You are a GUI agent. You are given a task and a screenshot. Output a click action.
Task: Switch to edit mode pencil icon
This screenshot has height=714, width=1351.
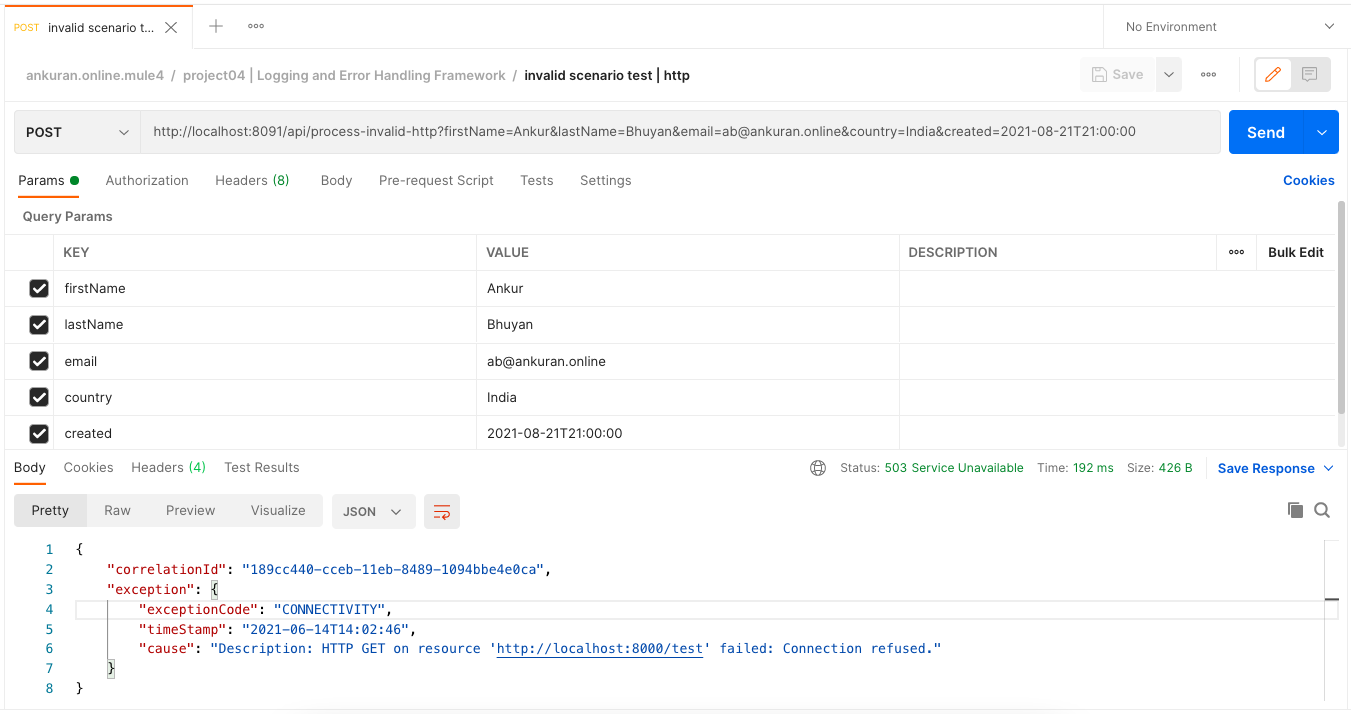coord(1273,74)
